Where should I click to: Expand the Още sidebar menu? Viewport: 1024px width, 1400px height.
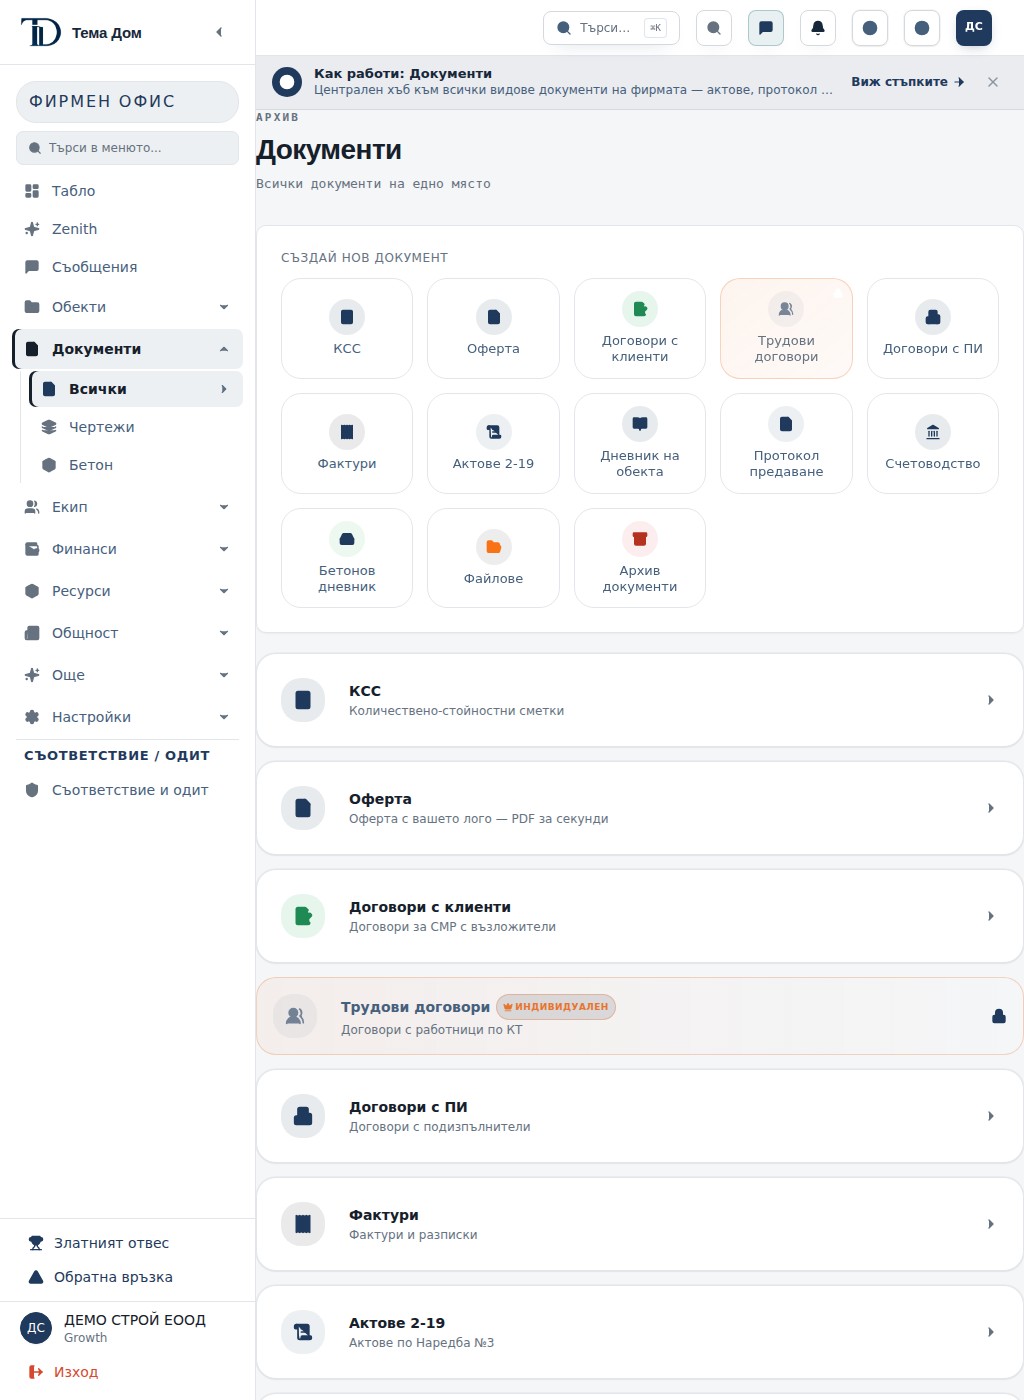pos(127,675)
